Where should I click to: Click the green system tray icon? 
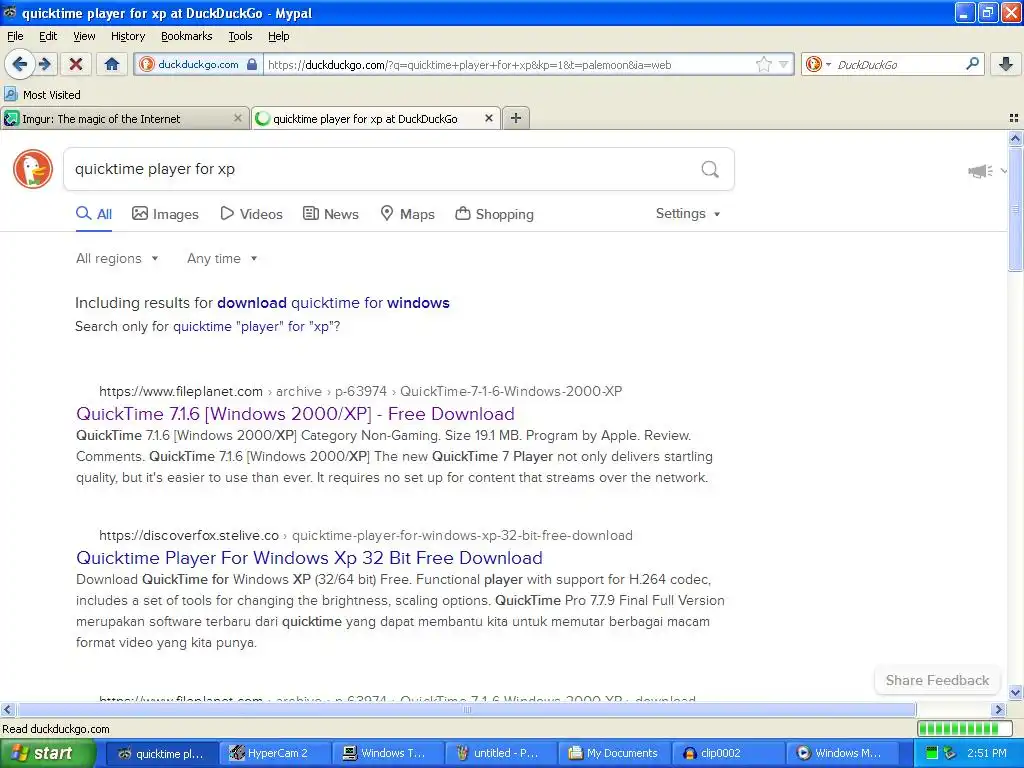pyautogui.click(x=932, y=754)
